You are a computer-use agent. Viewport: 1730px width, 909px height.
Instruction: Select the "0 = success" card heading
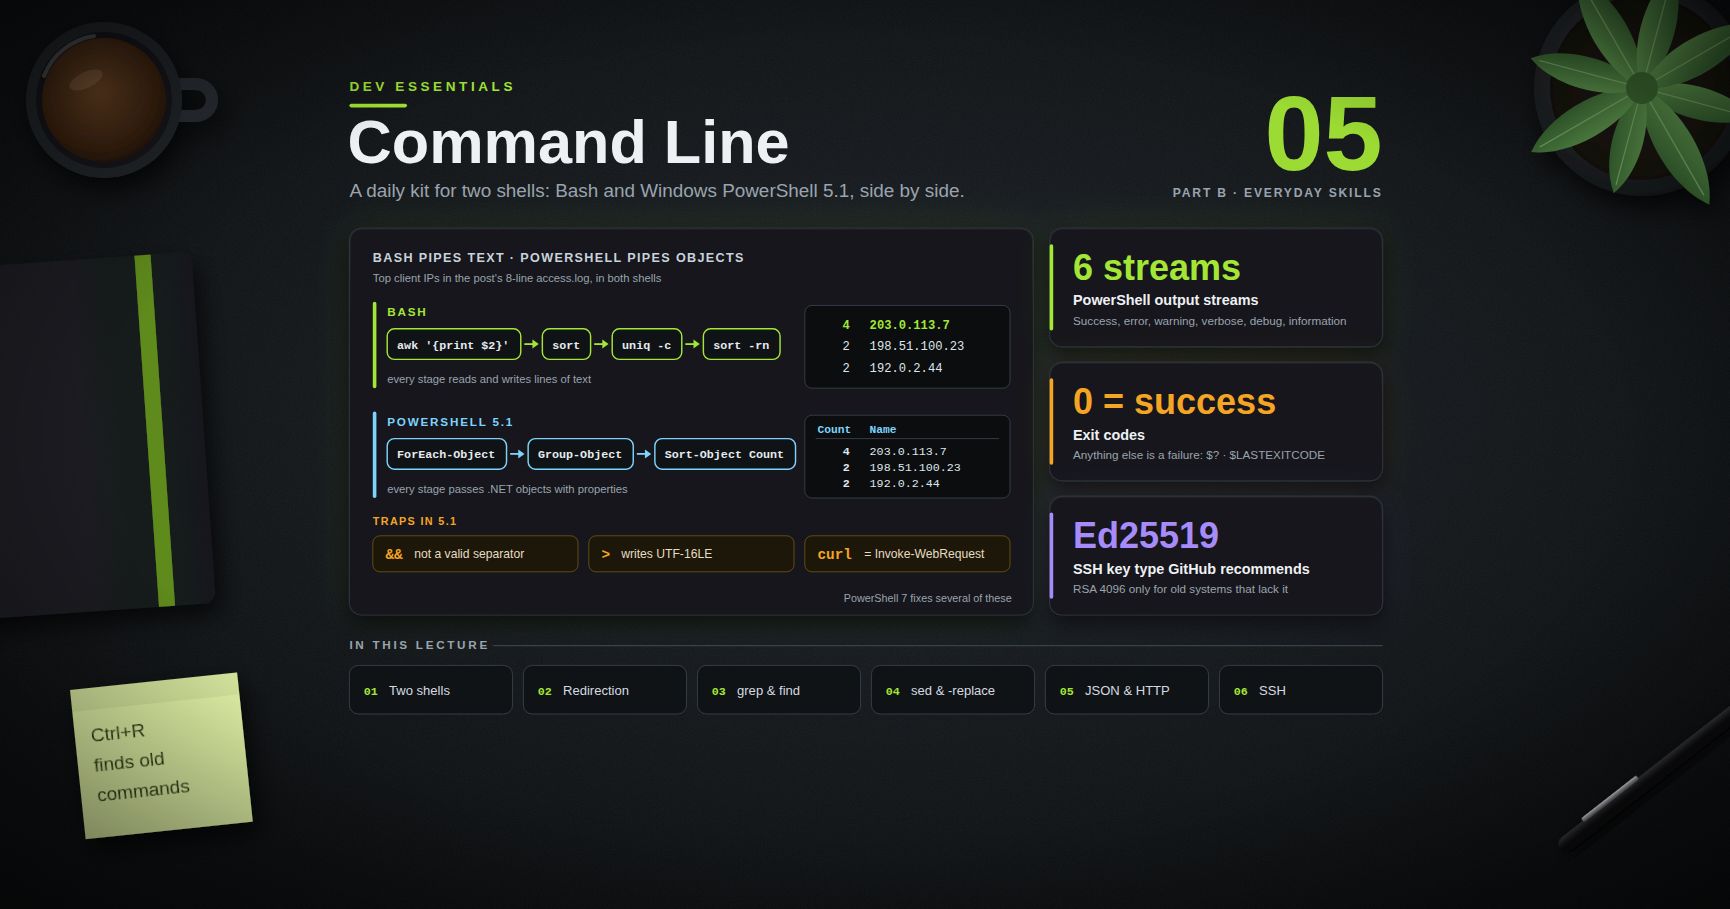1174,402
